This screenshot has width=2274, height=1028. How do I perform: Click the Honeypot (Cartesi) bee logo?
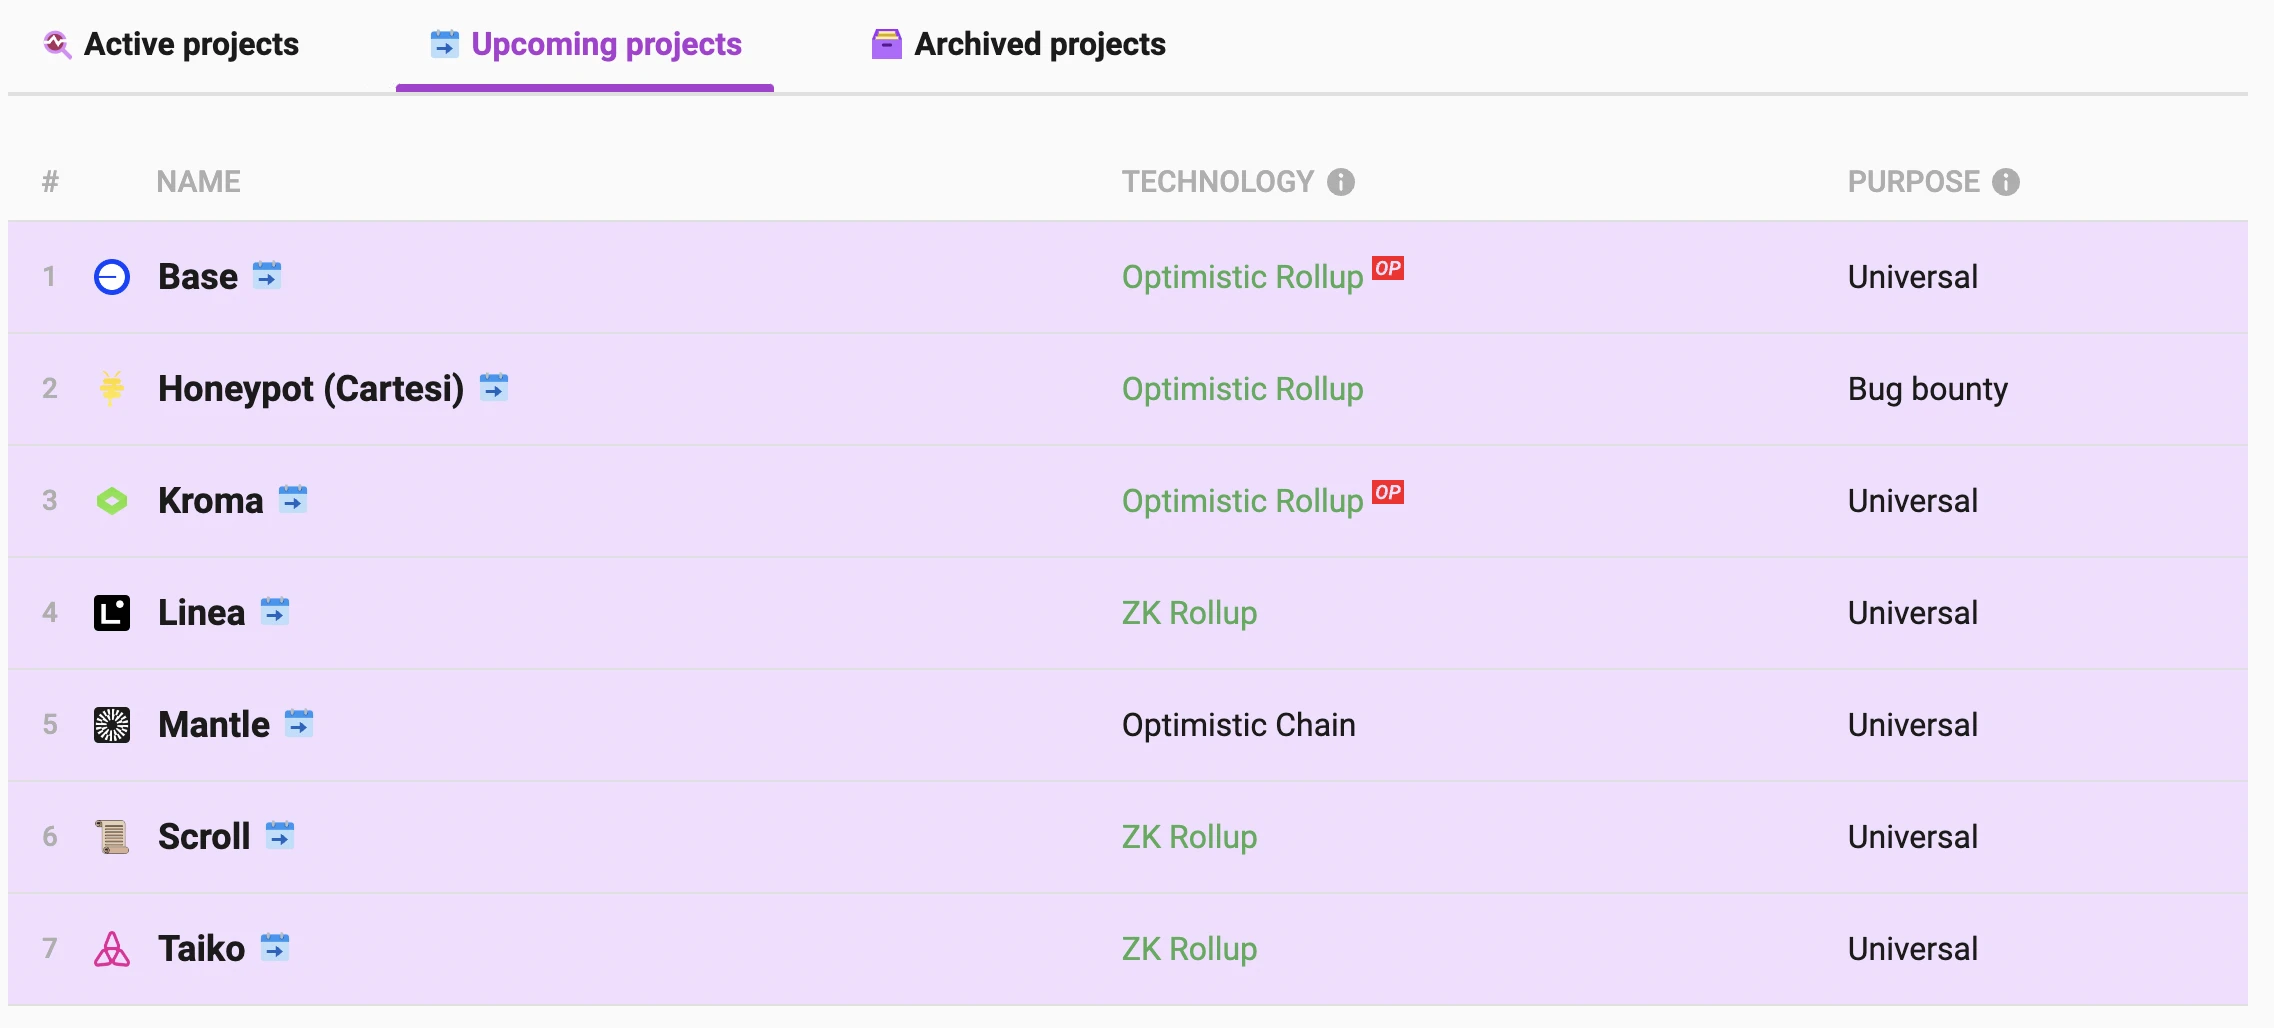[x=112, y=388]
